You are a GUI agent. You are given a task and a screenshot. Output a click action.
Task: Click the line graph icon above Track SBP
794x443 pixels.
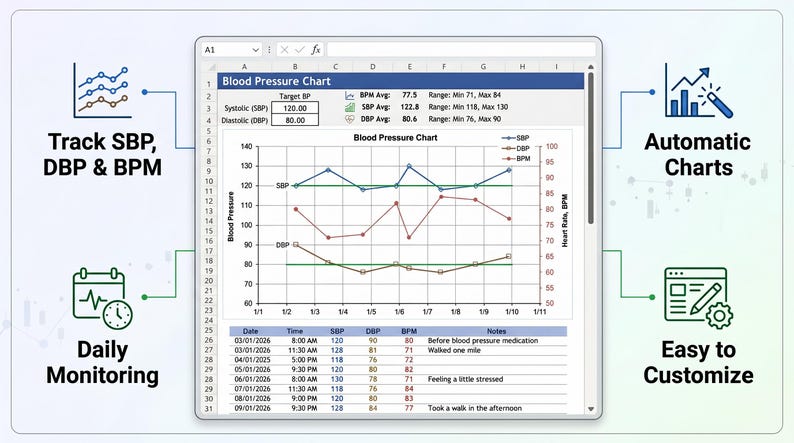pos(102,91)
